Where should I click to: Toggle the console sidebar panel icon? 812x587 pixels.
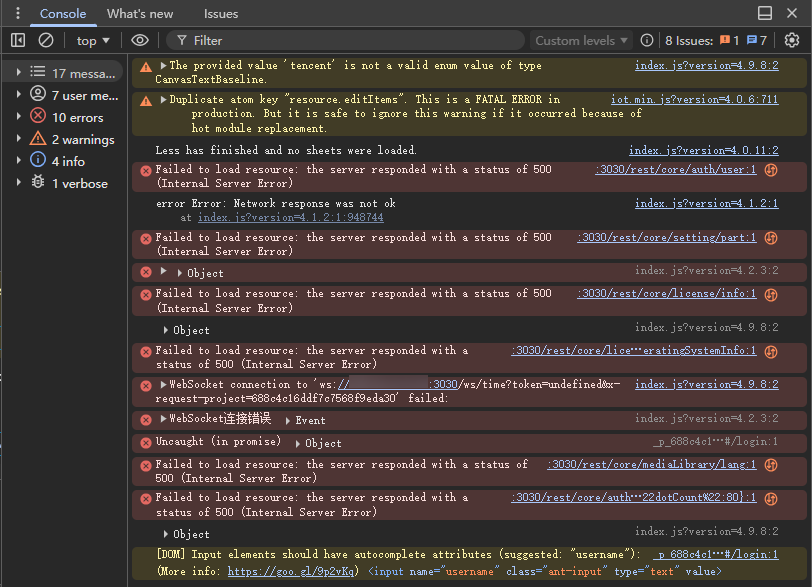click(18, 40)
